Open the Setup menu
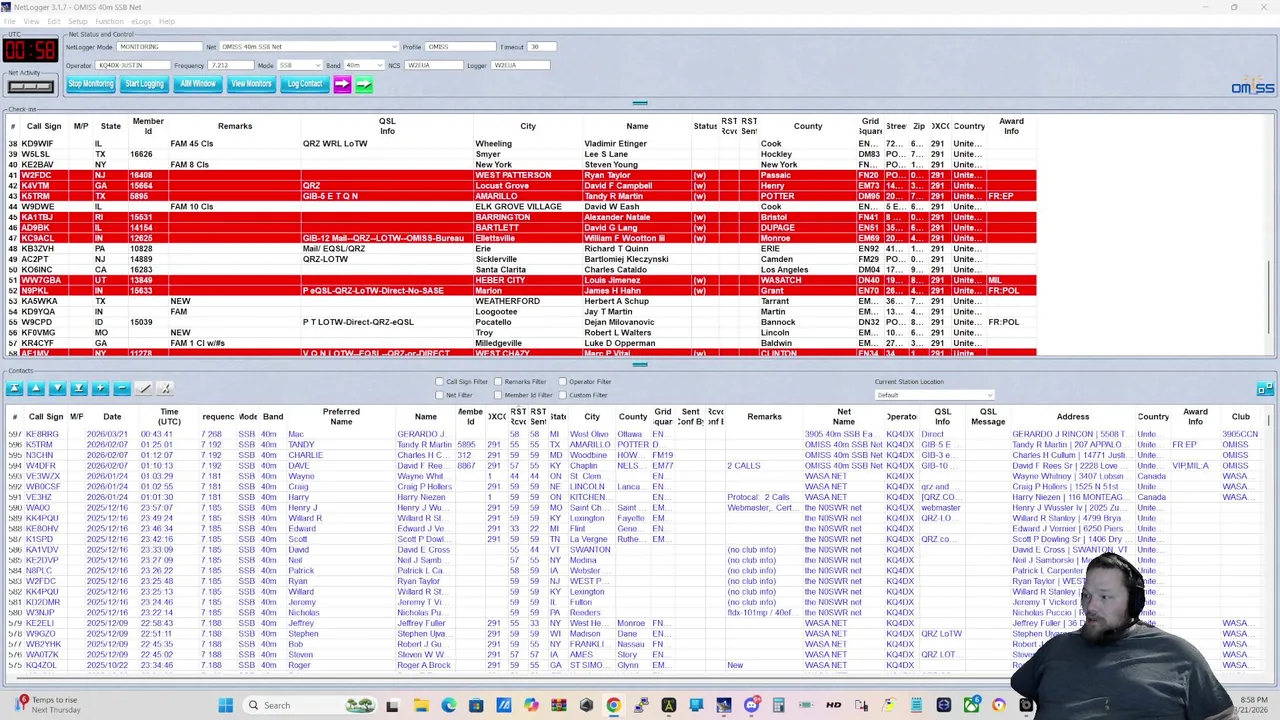Image resolution: width=1280 pixels, height=720 pixels. click(77, 21)
